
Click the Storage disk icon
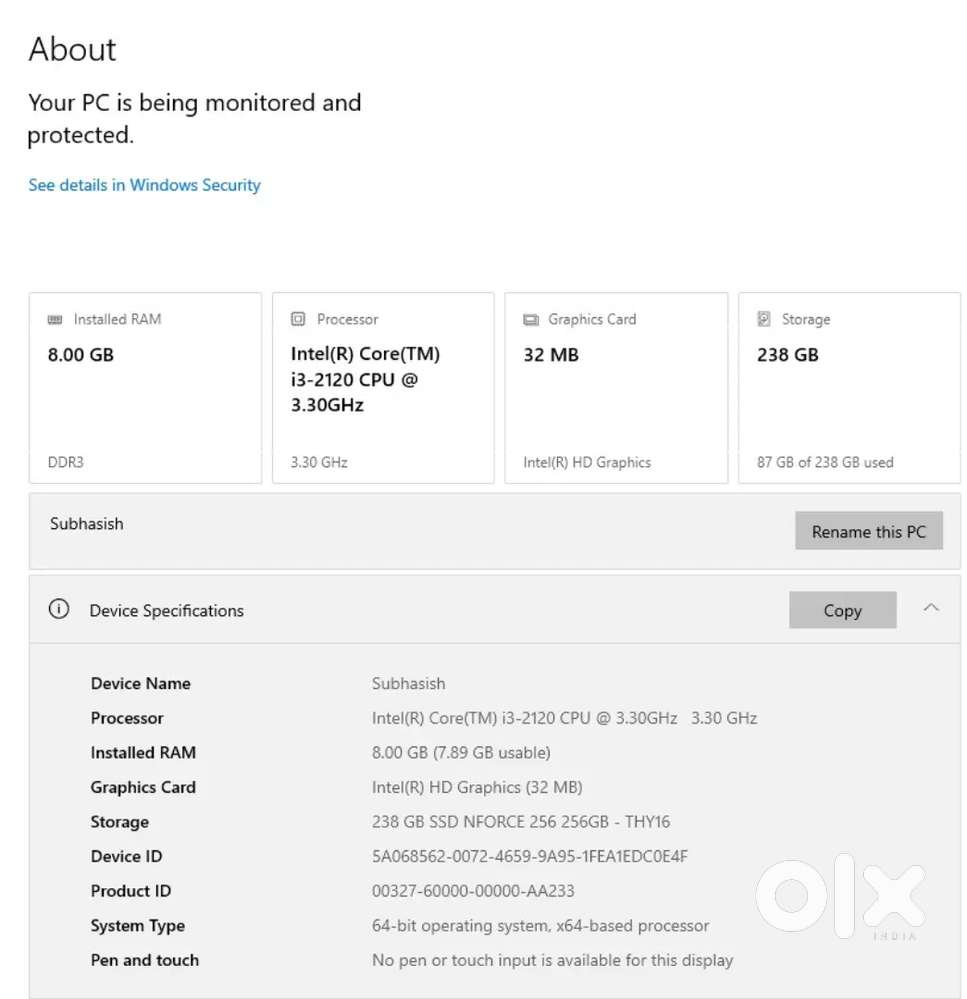764,319
